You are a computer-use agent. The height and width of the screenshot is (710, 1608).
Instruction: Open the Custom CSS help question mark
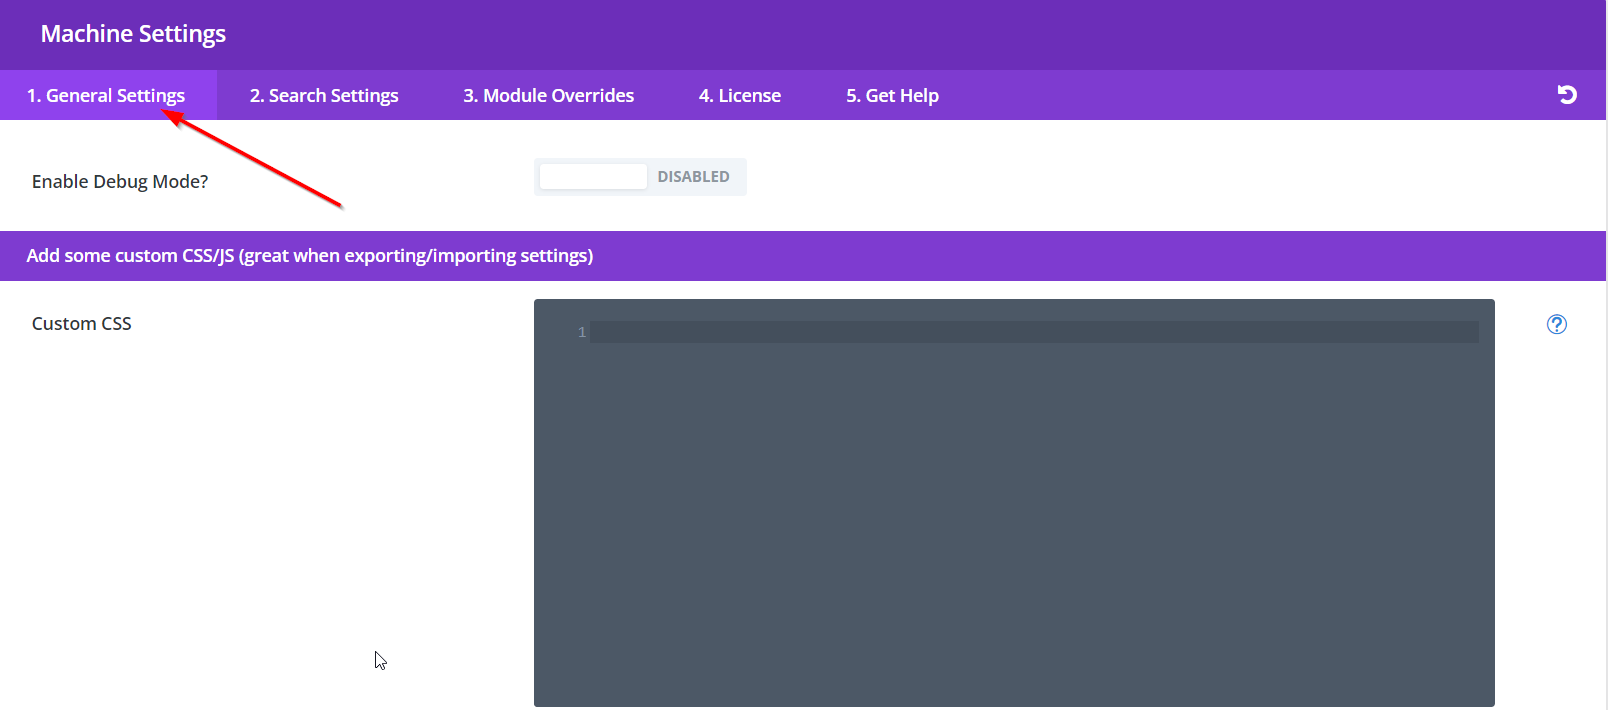pos(1556,324)
